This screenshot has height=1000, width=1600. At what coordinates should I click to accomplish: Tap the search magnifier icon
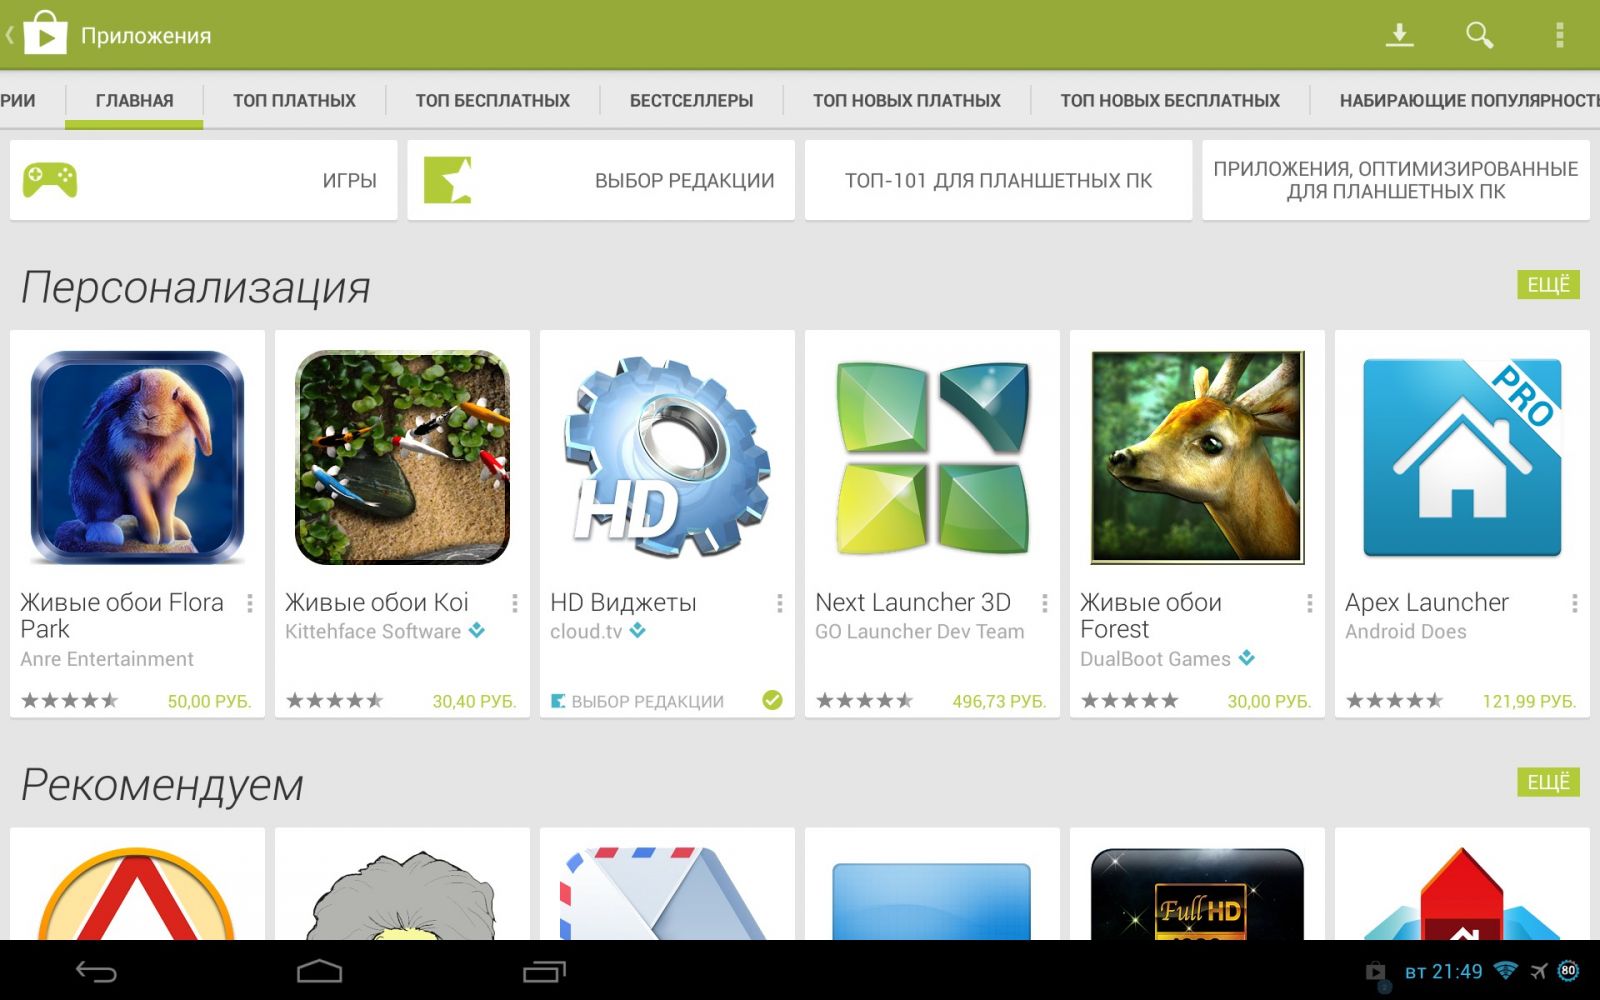click(1479, 35)
